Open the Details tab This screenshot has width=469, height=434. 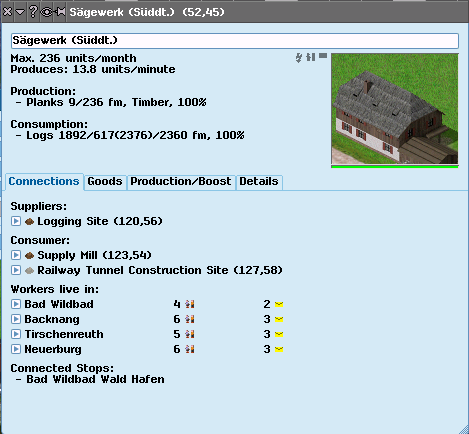point(259,182)
